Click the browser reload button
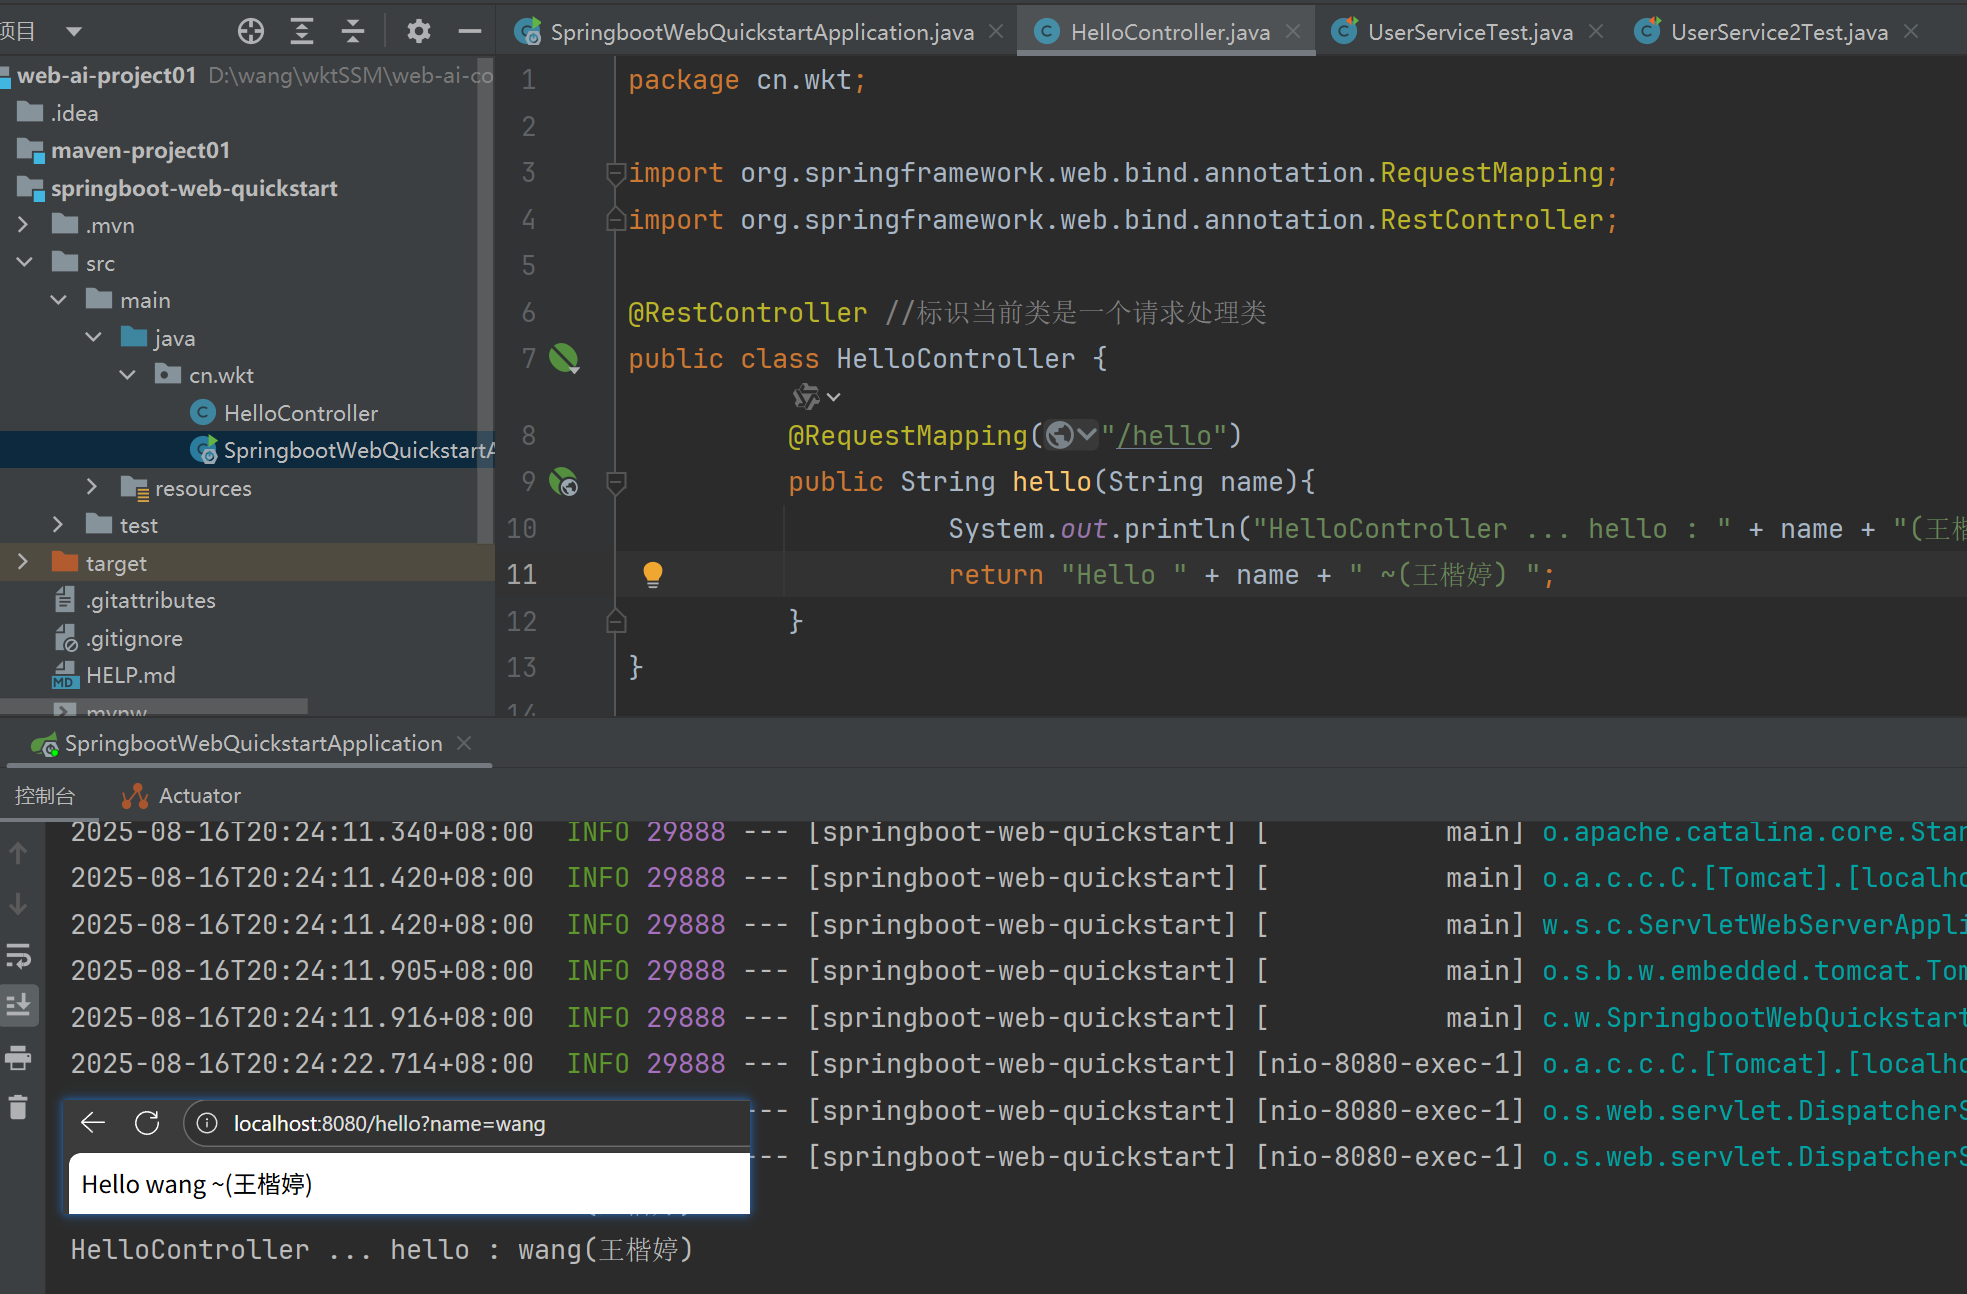Screen dimensions: 1967x1294 tap(147, 1123)
